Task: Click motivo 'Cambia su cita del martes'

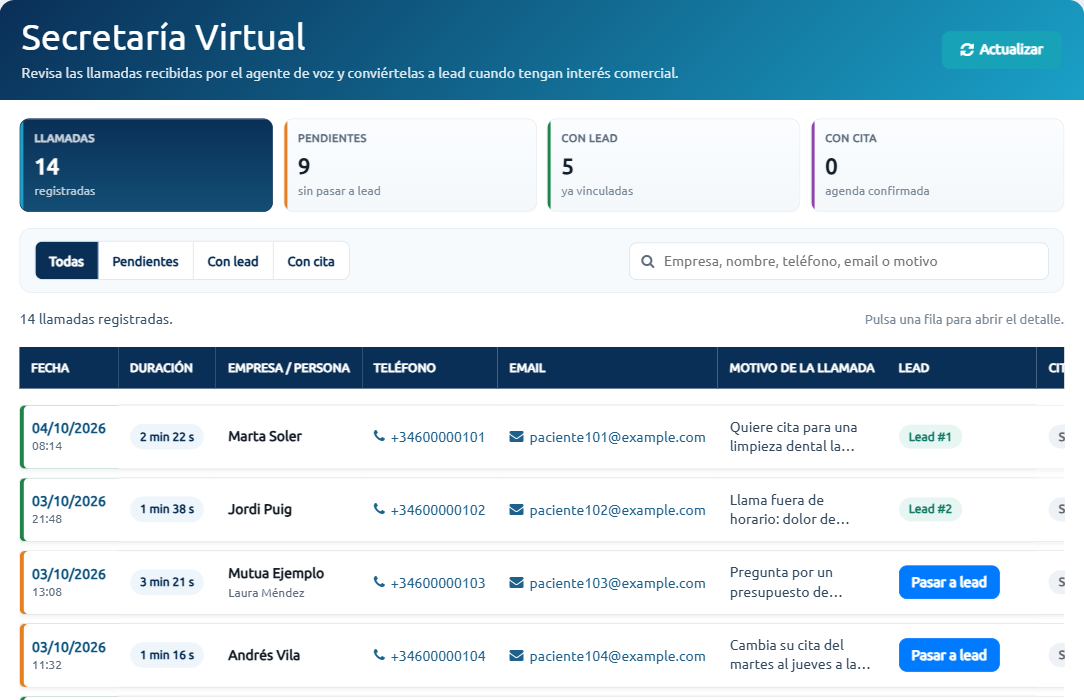Action: [800, 655]
